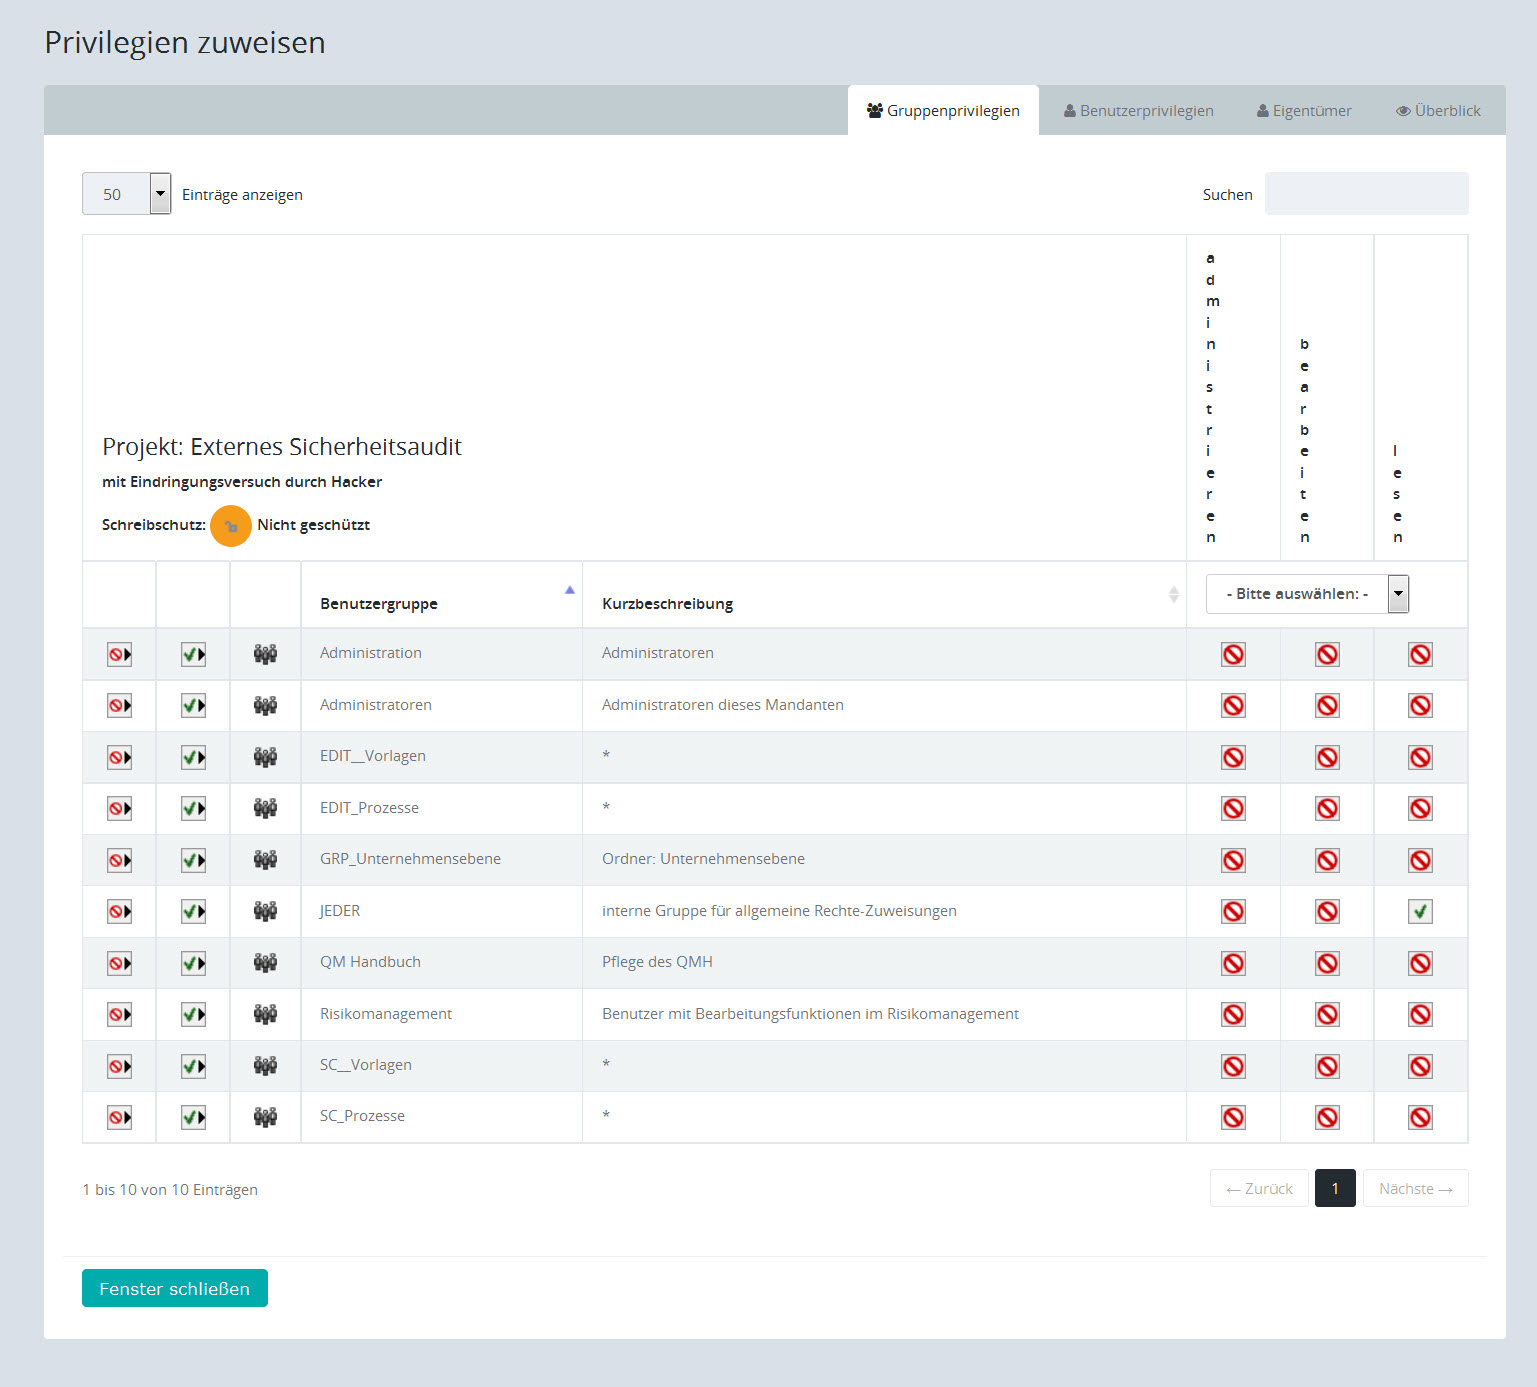1537x1387 pixels.
Task: Click the deny-all icon for SC_Prozesse row
Action: tap(119, 1118)
